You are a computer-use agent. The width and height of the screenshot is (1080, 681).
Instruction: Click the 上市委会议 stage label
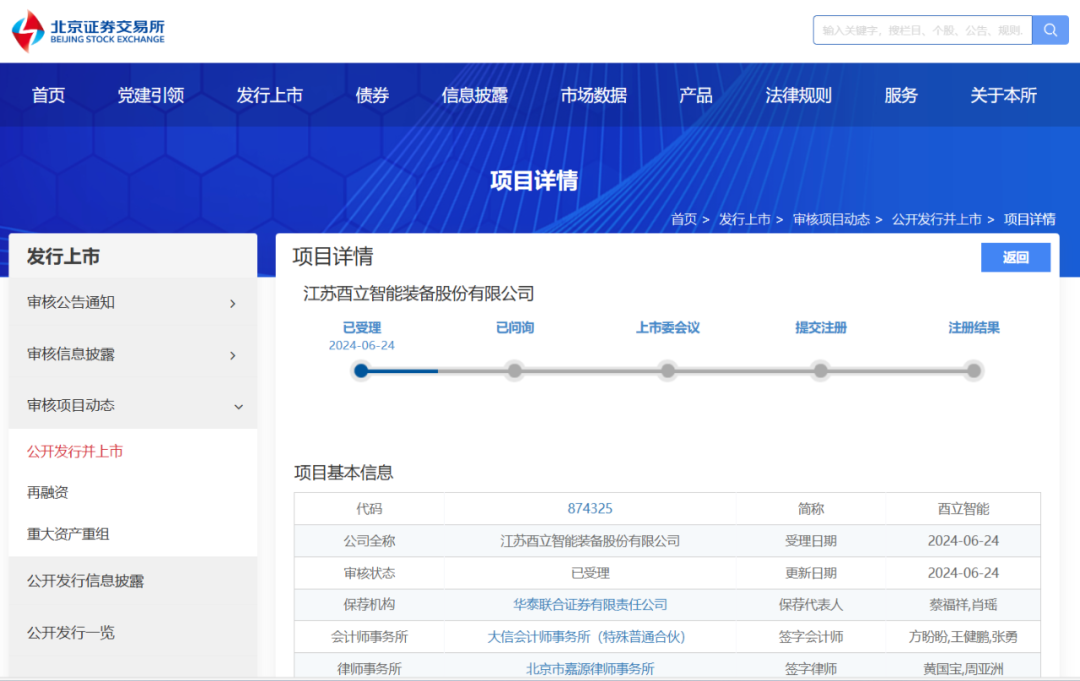pos(667,328)
